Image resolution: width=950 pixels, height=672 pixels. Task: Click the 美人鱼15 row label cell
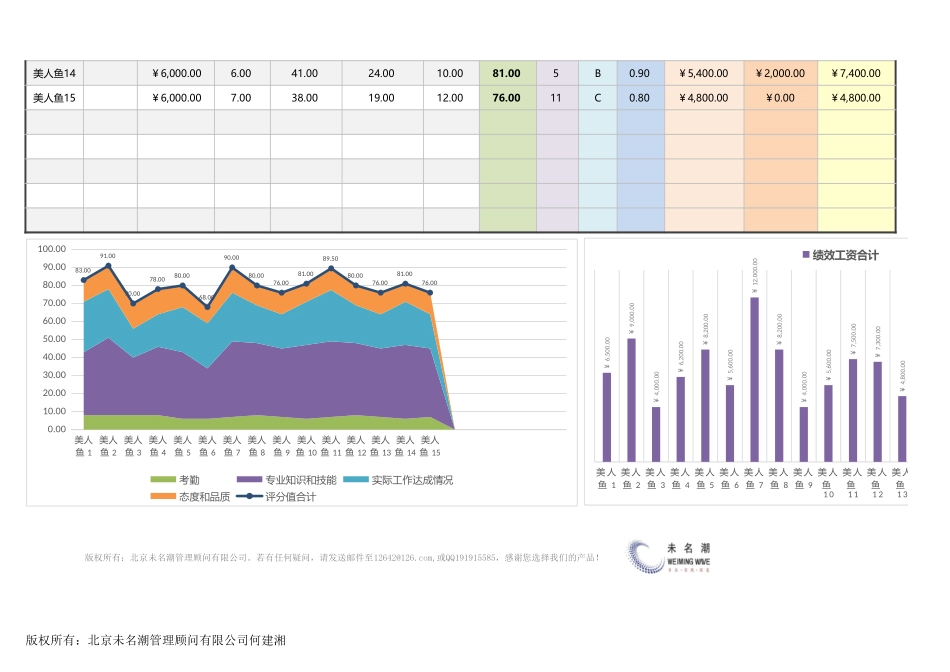[55, 97]
